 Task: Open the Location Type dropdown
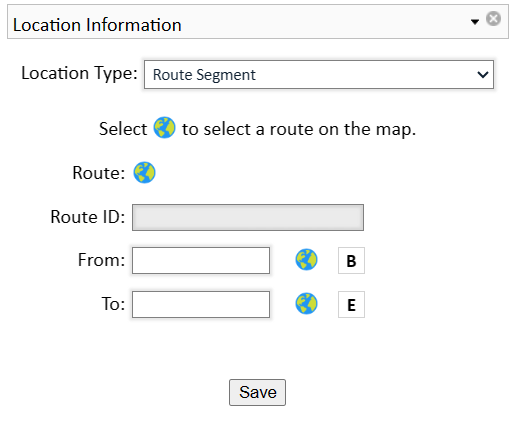319,74
